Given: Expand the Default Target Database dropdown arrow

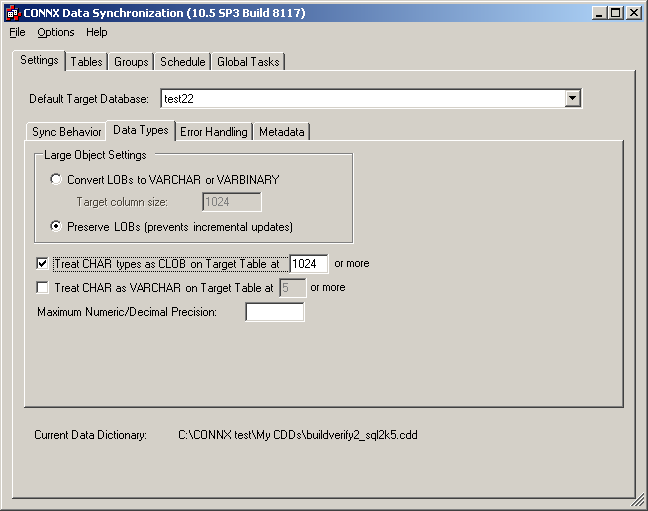Looking at the screenshot, I should [x=572, y=98].
